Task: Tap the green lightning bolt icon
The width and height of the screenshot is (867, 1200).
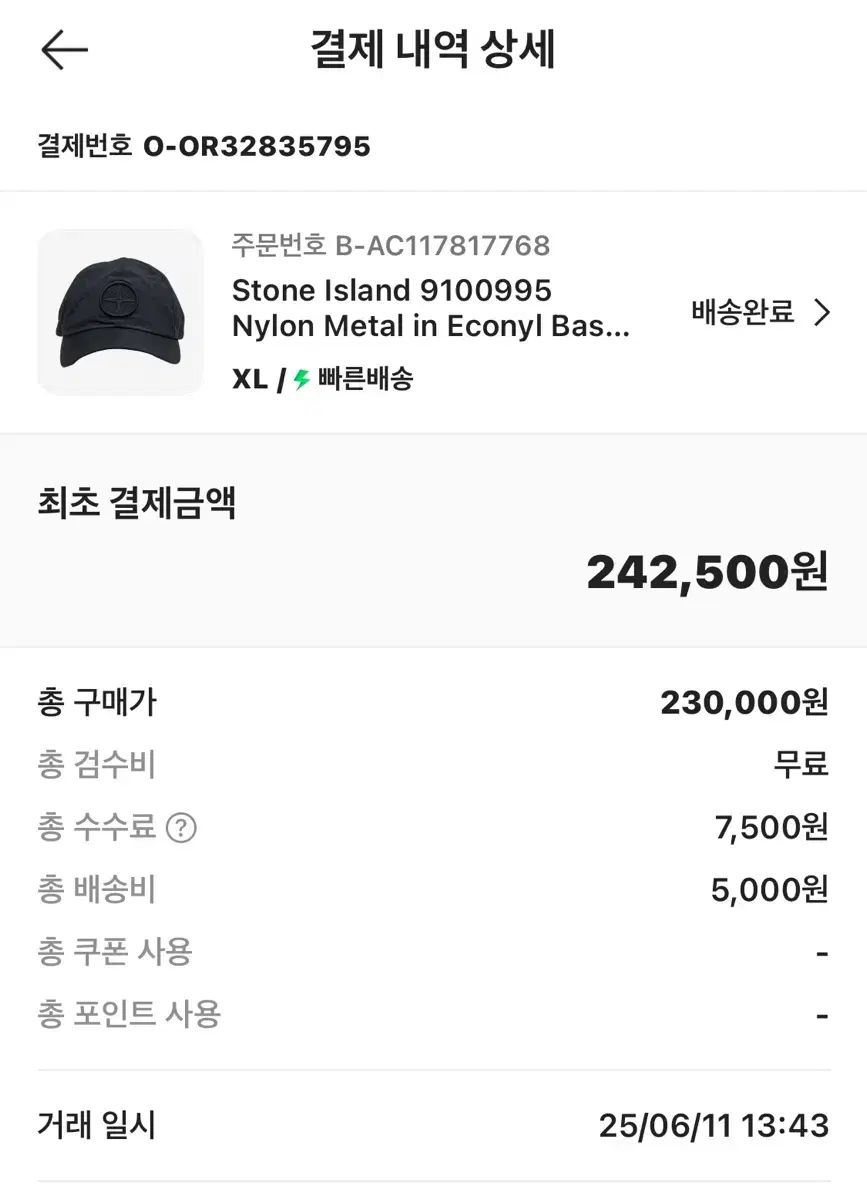Action: [302, 380]
